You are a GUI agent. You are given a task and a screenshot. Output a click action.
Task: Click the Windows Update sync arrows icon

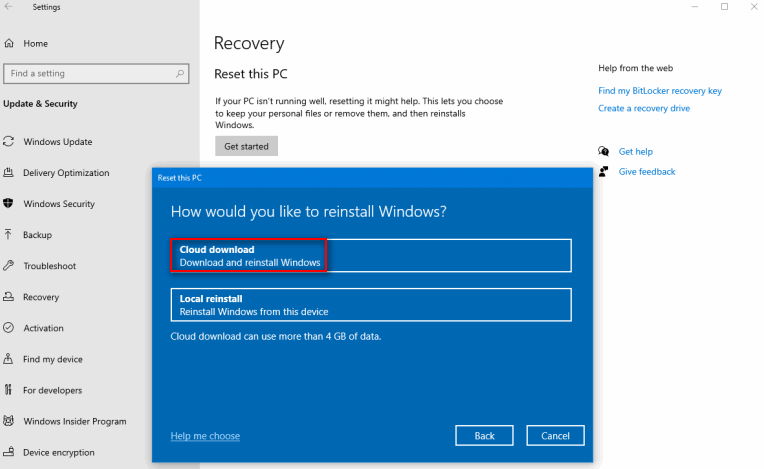8,142
